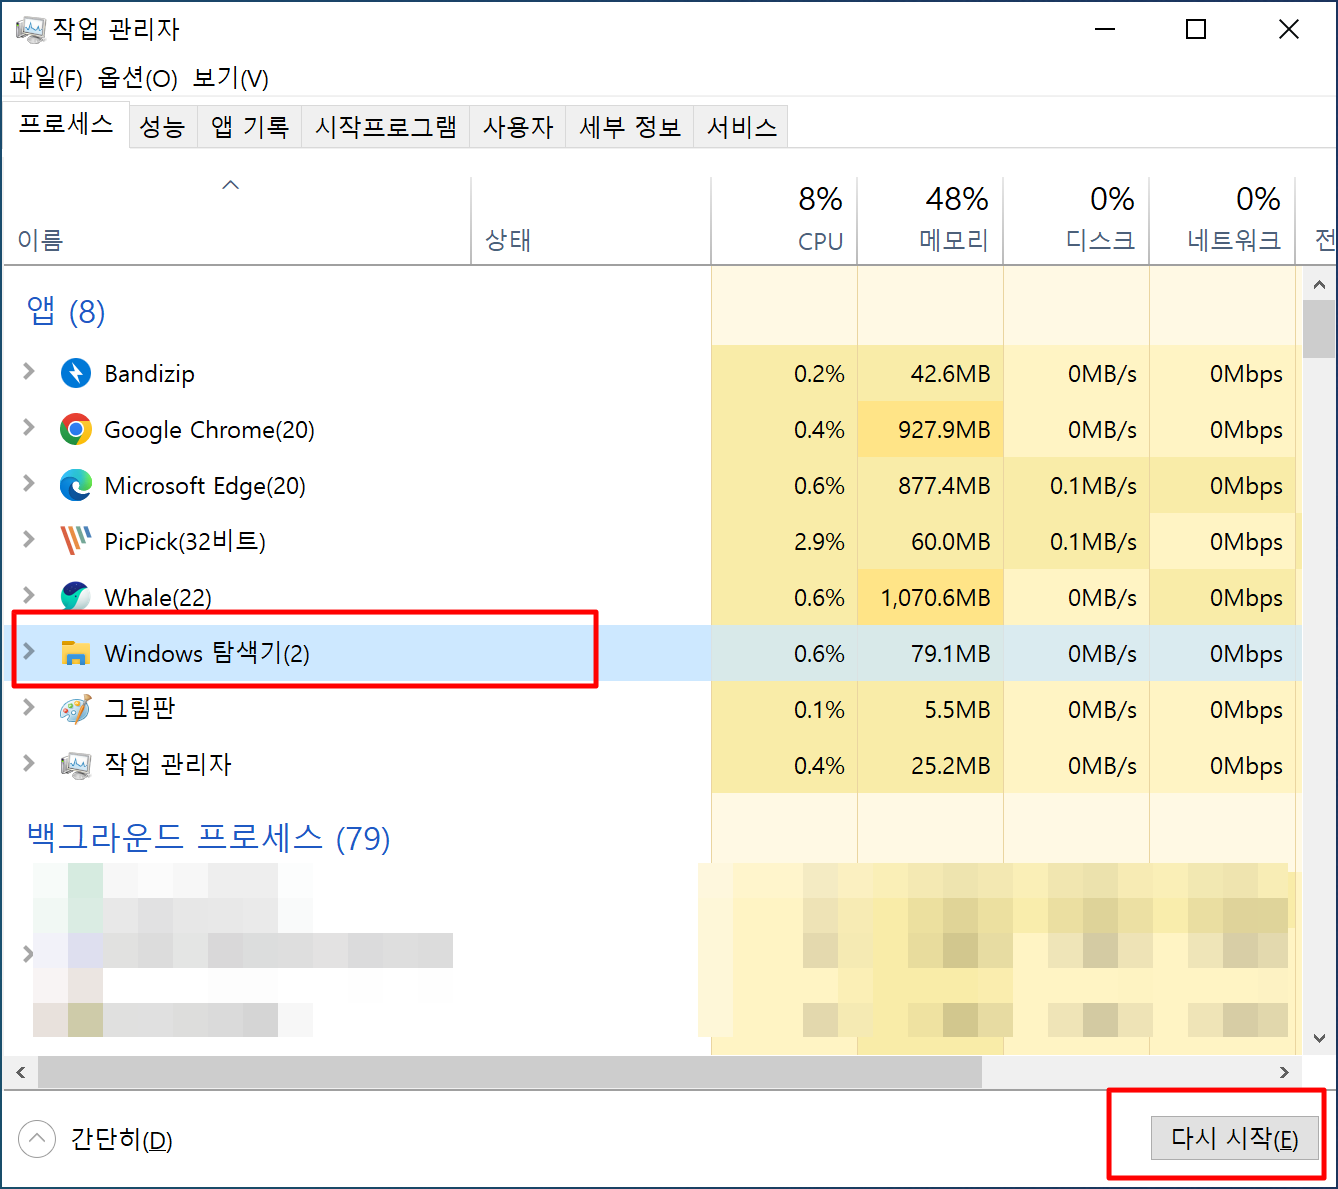Sort by the 이름 column header

pos(237,222)
